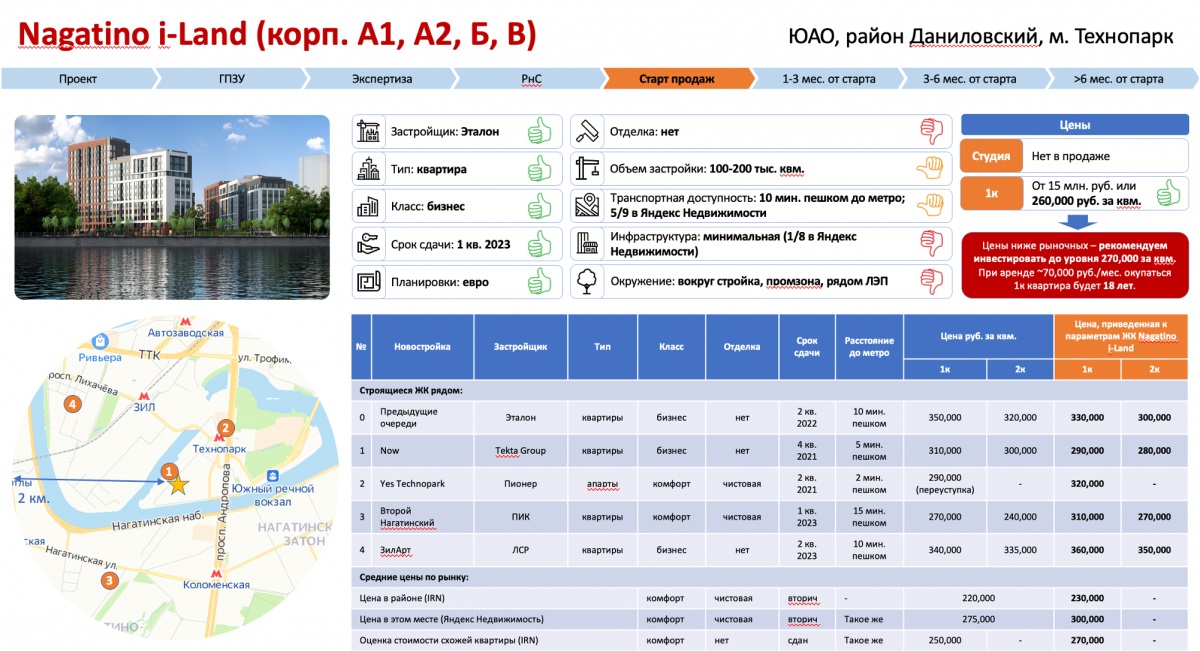Click the paint roller icon beside Отделка
The image size is (1200, 651).
587,131
